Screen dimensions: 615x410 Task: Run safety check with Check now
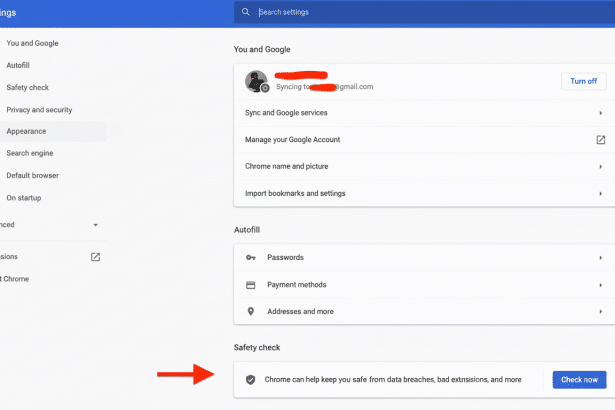(x=579, y=380)
